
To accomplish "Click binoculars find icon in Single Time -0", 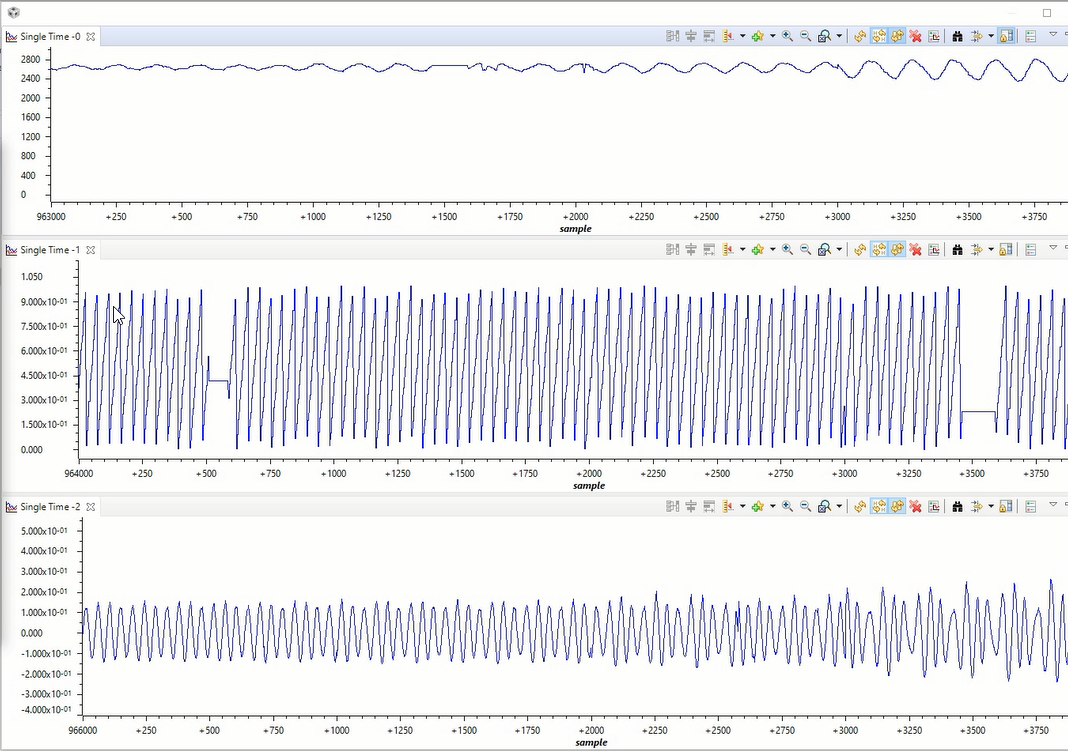I will 957,36.
